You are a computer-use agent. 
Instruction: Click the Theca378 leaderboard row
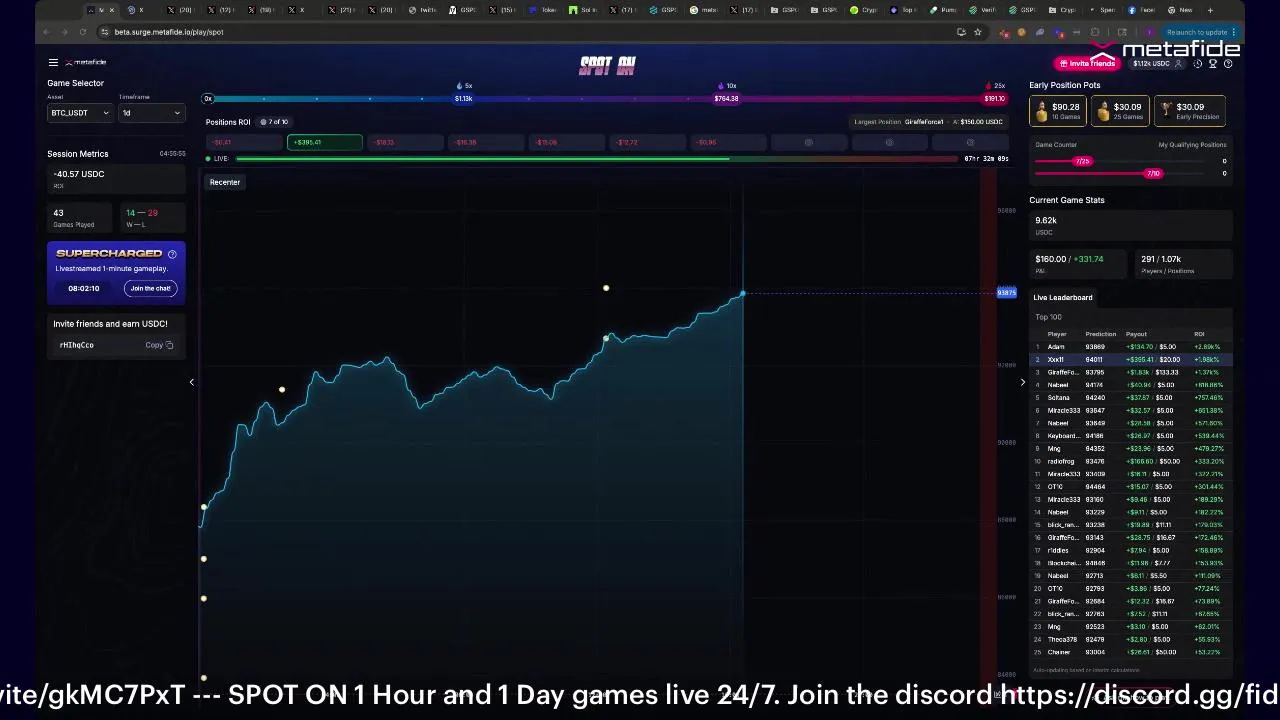point(1130,639)
